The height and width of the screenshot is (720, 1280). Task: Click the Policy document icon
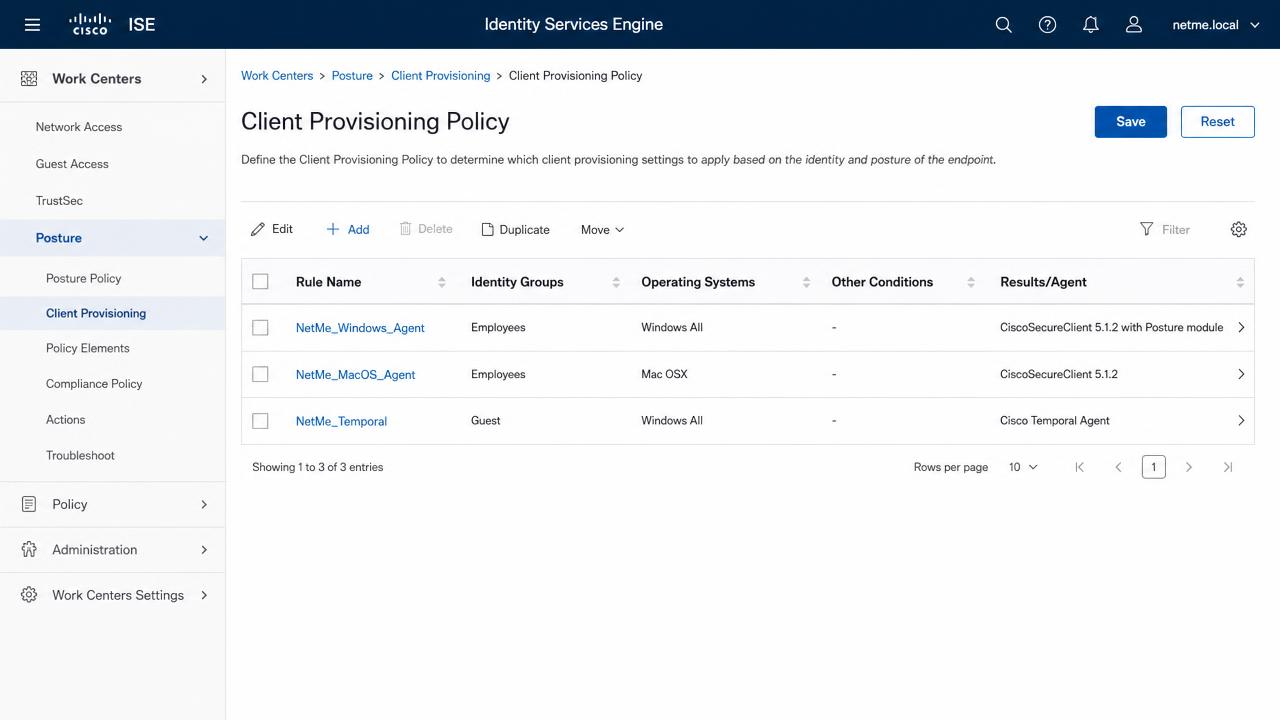click(x=29, y=504)
